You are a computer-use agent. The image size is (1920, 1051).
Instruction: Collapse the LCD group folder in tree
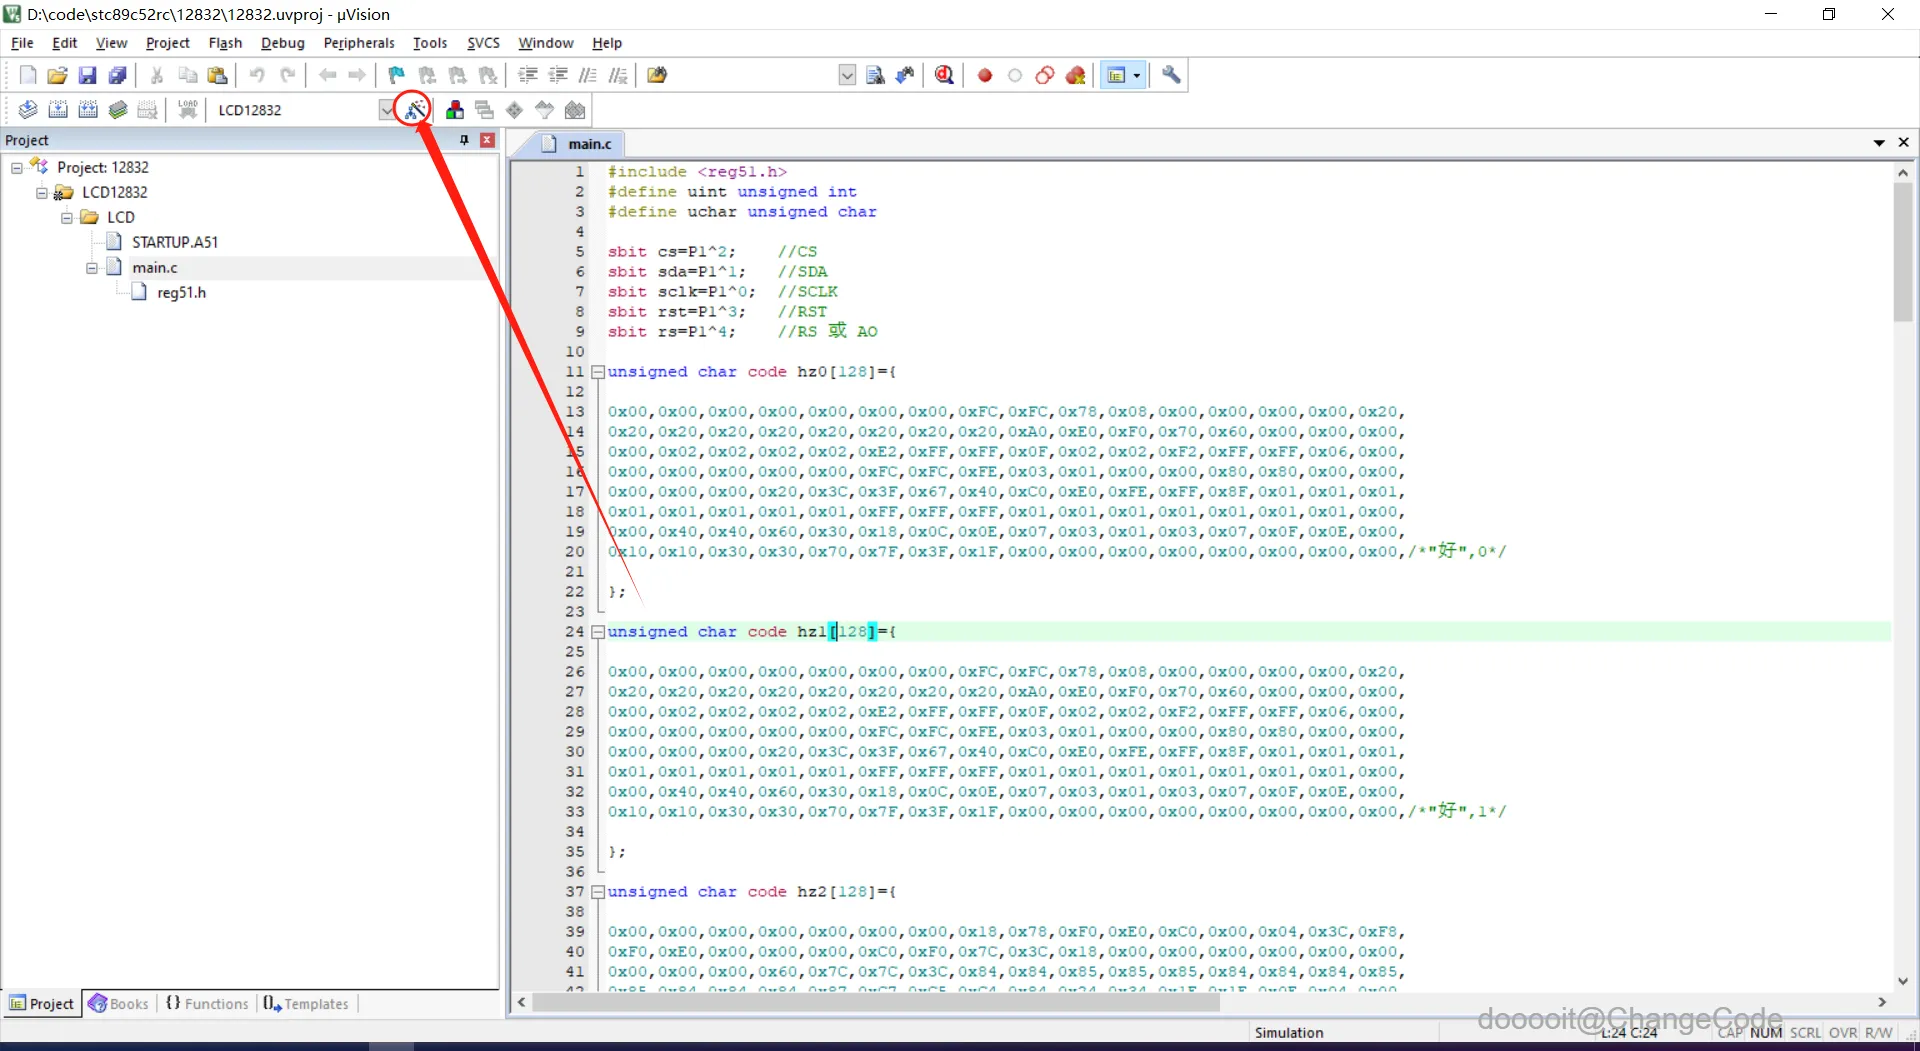pyautogui.click(x=67, y=217)
